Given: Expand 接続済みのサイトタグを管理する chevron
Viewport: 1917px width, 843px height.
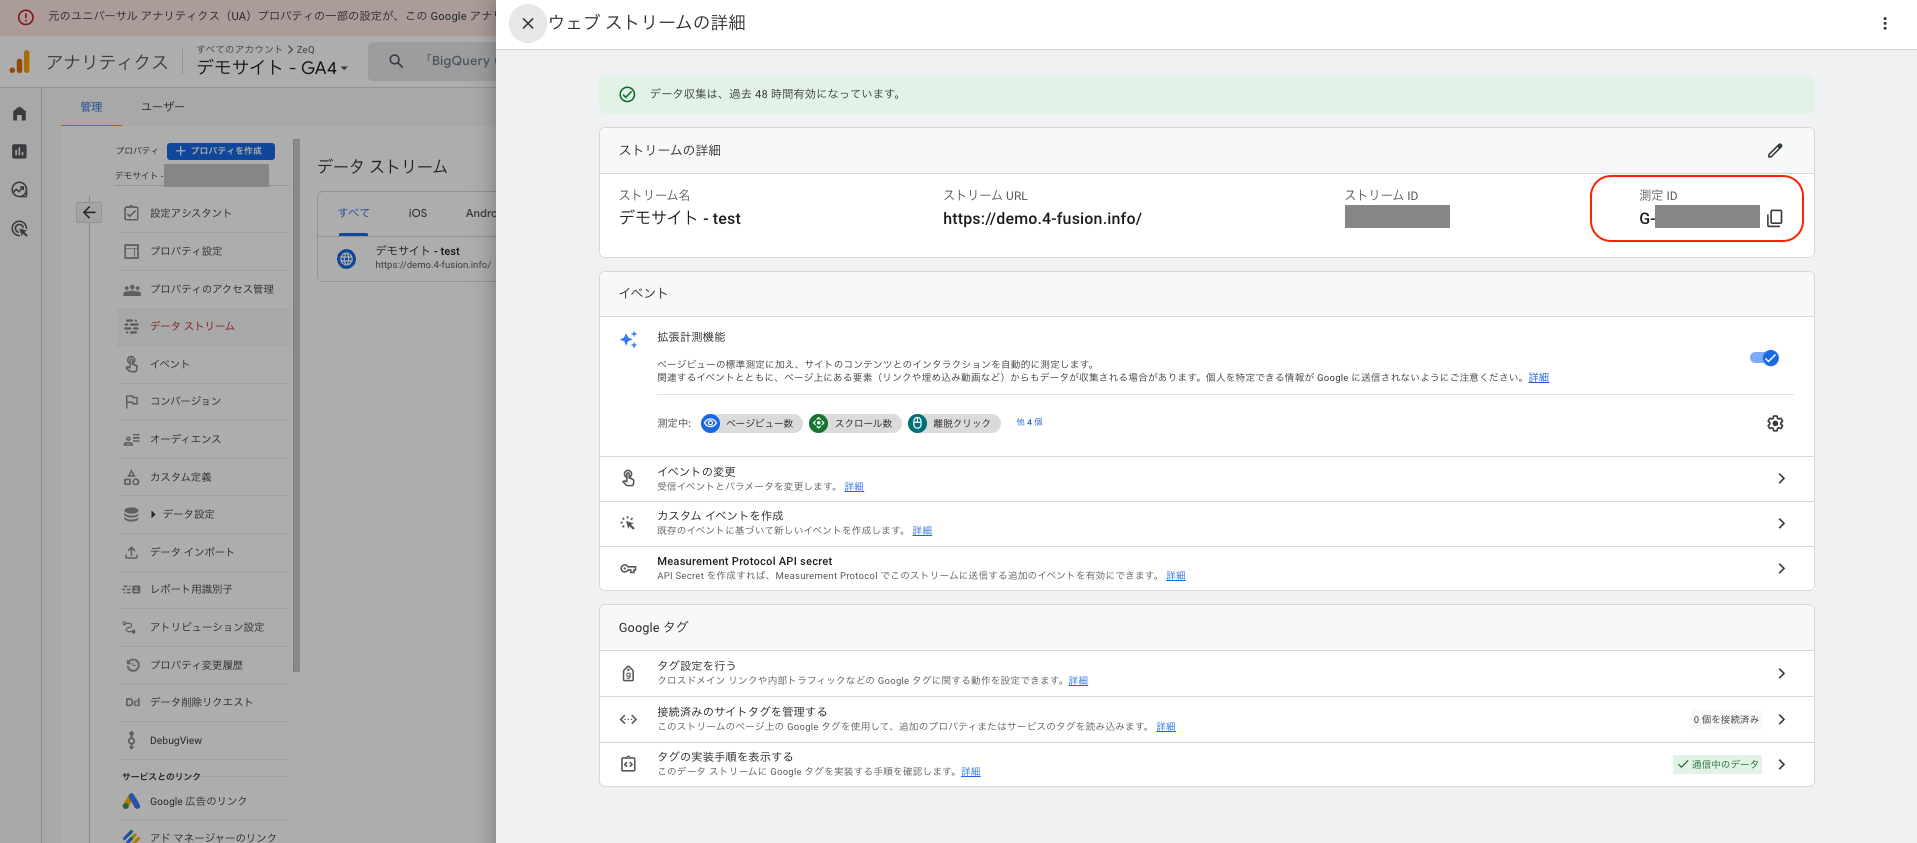Looking at the screenshot, I should coord(1781,719).
